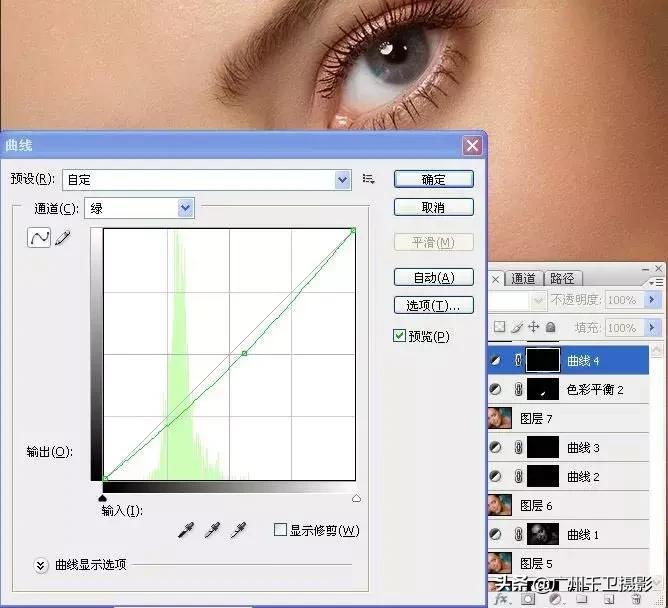This screenshot has height=608, width=668.
Task: Open preset options menu icon
Action: point(368,179)
